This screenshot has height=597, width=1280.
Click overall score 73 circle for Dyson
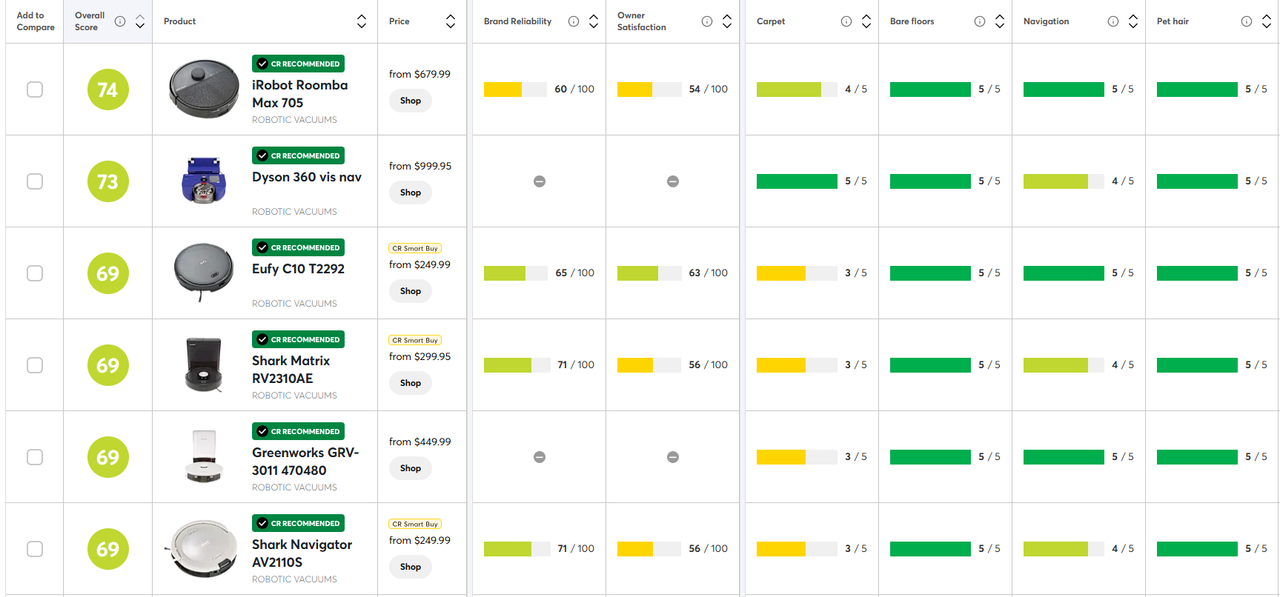[x=108, y=182]
